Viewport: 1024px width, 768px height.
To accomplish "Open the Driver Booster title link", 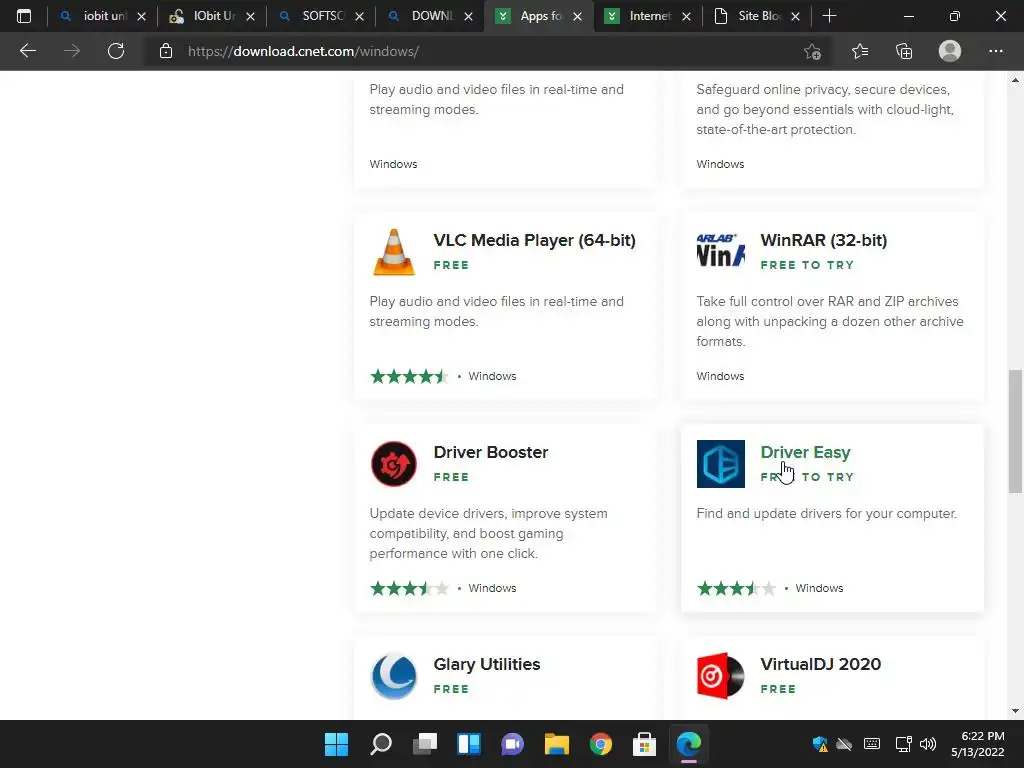I will pyautogui.click(x=490, y=452).
